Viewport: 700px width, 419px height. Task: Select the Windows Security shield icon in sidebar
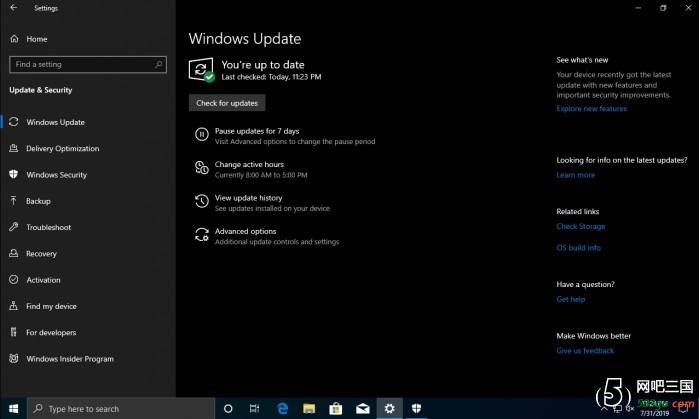pyautogui.click(x=14, y=174)
